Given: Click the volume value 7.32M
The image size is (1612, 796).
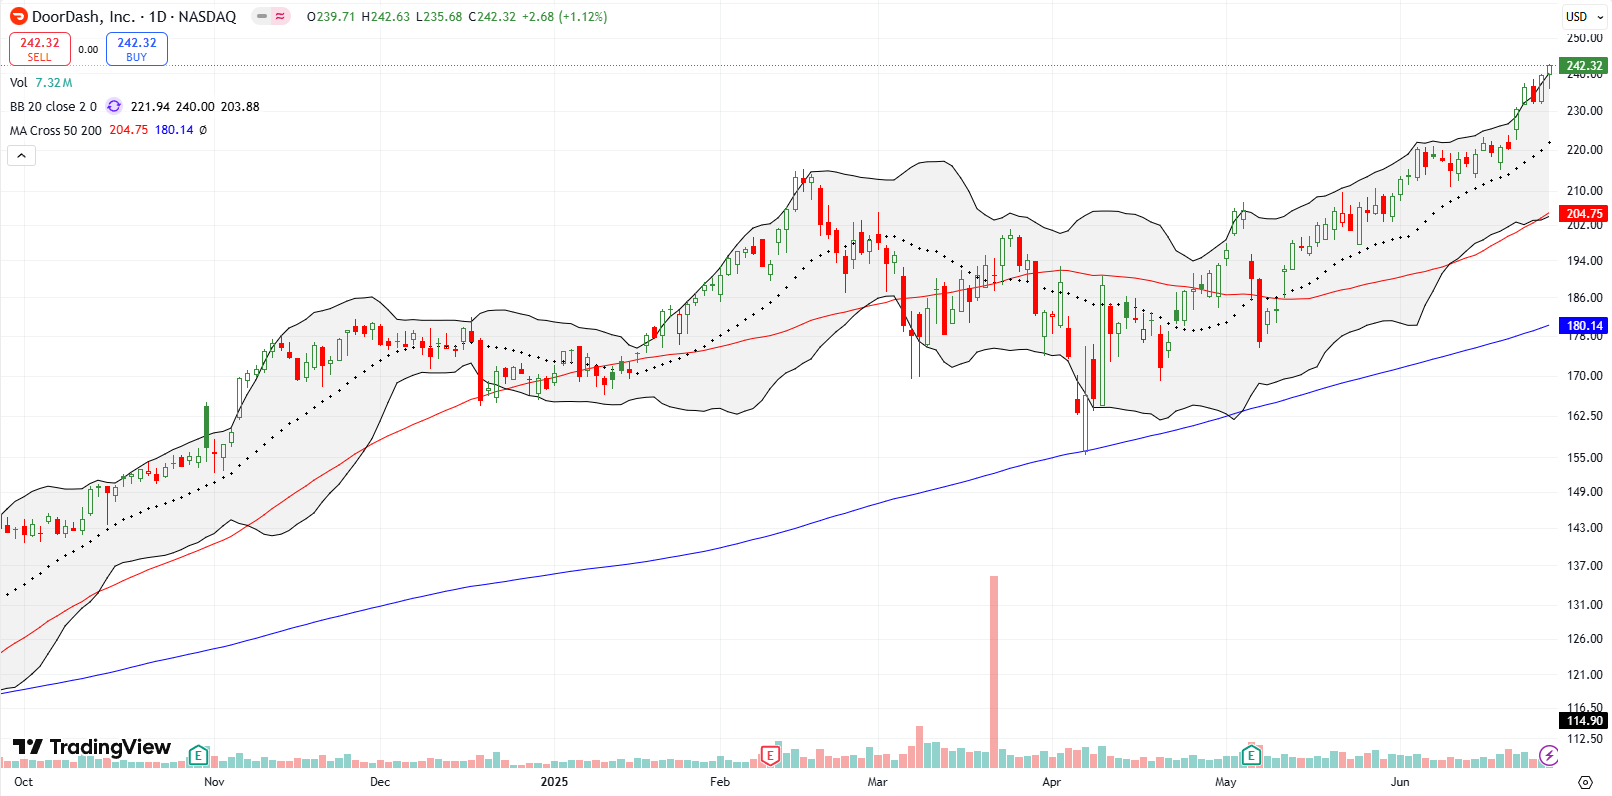Looking at the screenshot, I should click(54, 83).
